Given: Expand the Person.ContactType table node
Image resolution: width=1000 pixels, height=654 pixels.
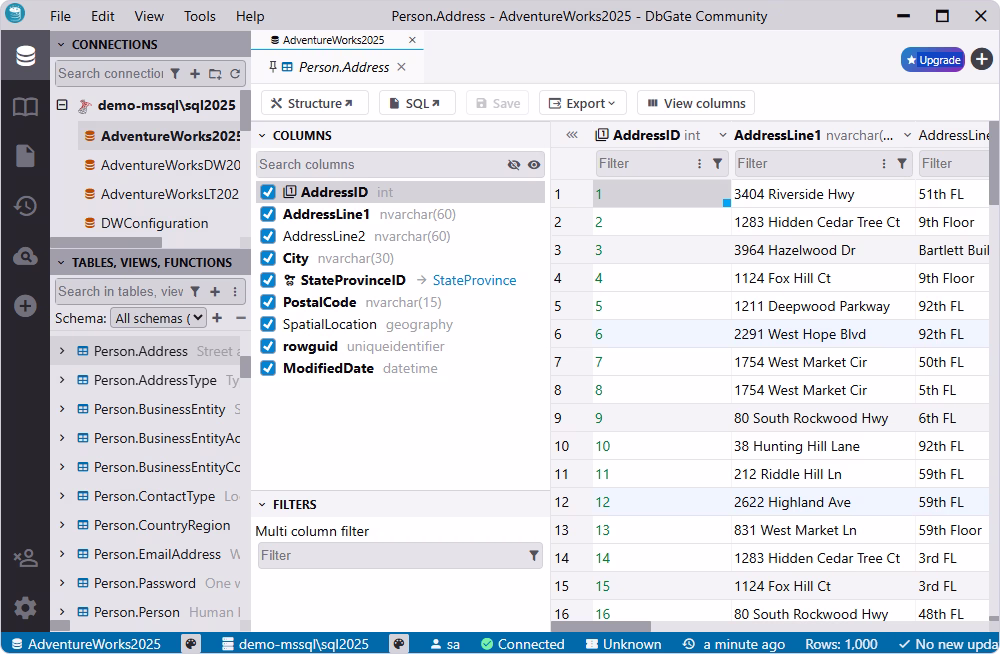Looking at the screenshot, I should [62, 496].
